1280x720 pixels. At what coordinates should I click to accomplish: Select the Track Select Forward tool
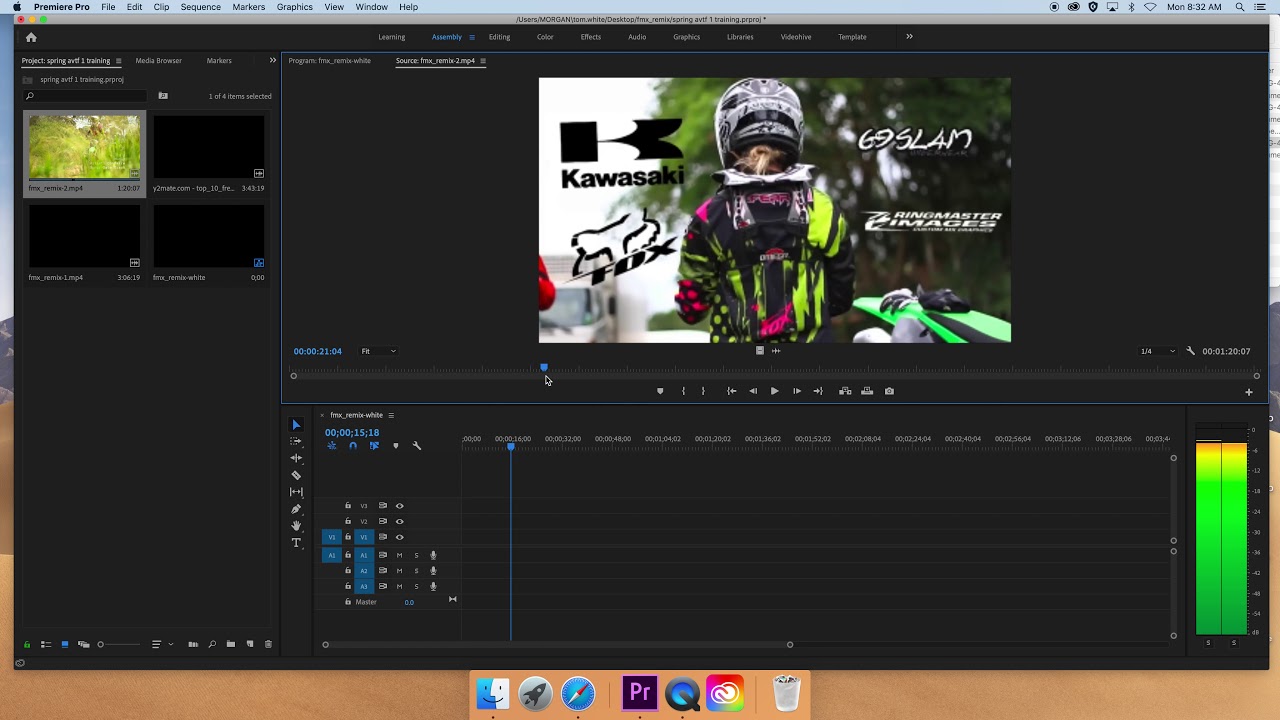click(296, 441)
